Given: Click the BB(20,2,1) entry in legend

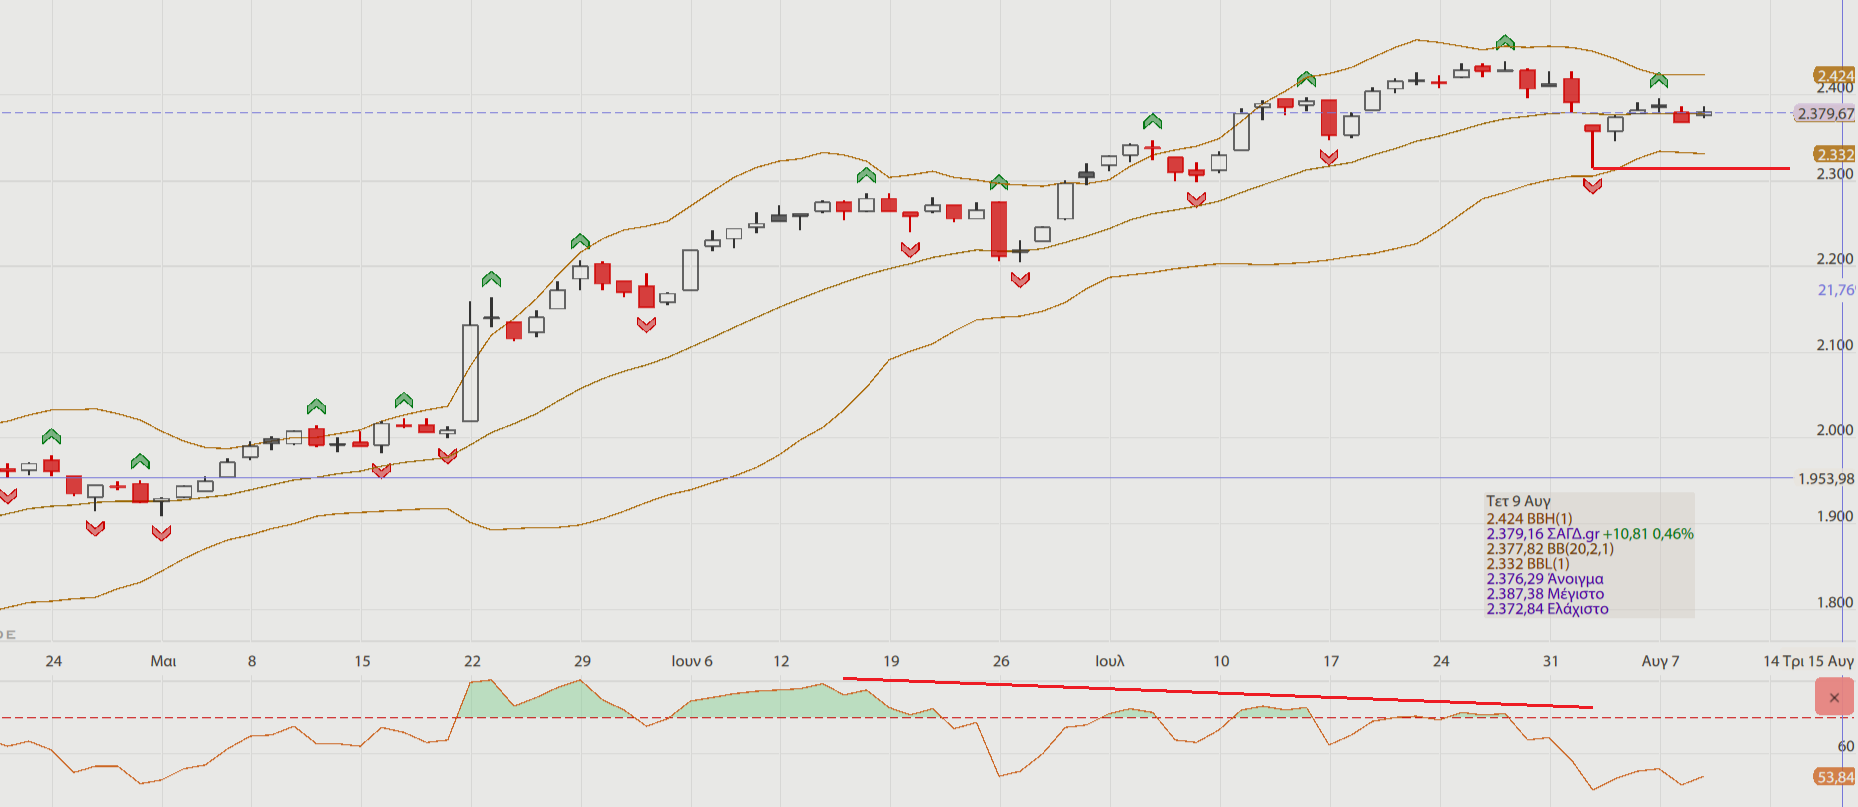Looking at the screenshot, I should [x=1550, y=549].
